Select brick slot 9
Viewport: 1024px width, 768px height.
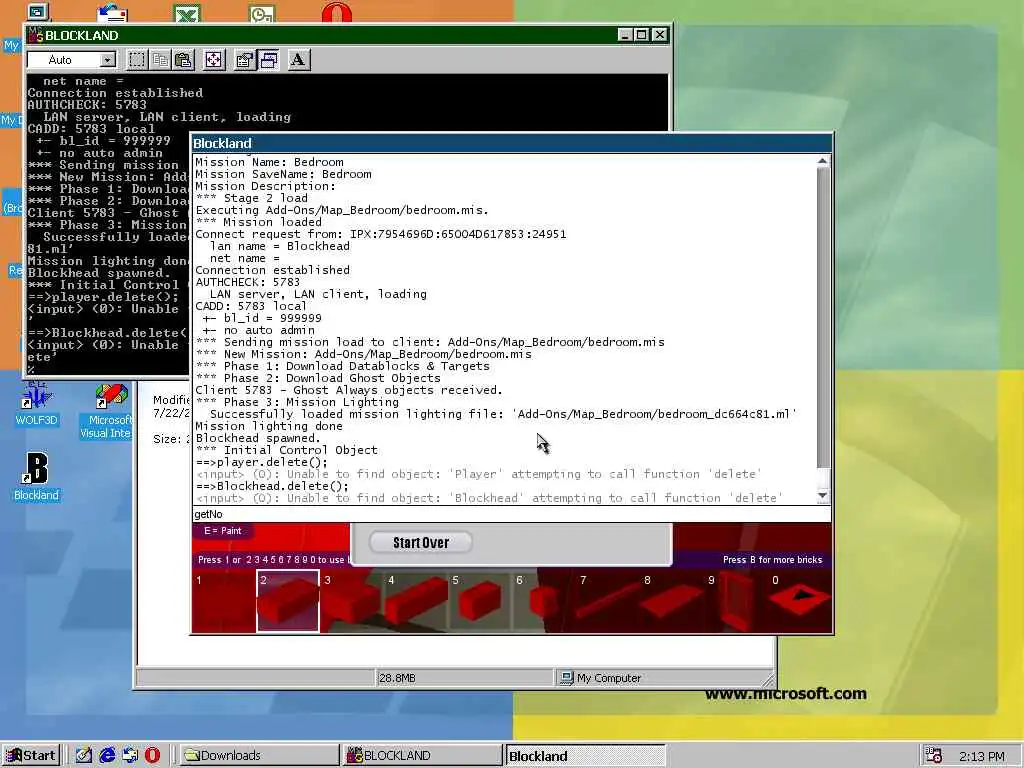click(736, 601)
